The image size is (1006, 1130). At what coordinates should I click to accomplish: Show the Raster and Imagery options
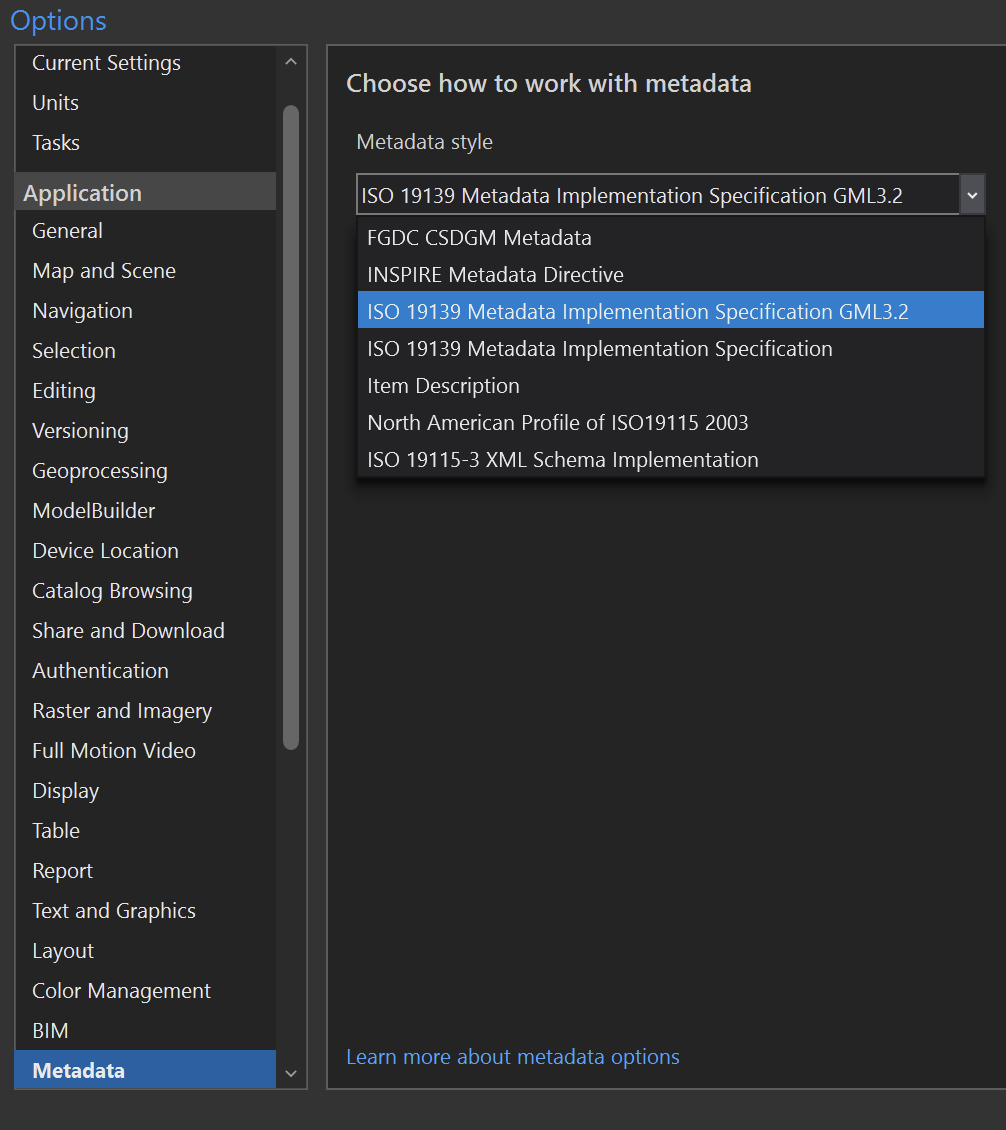coord(122,711)
